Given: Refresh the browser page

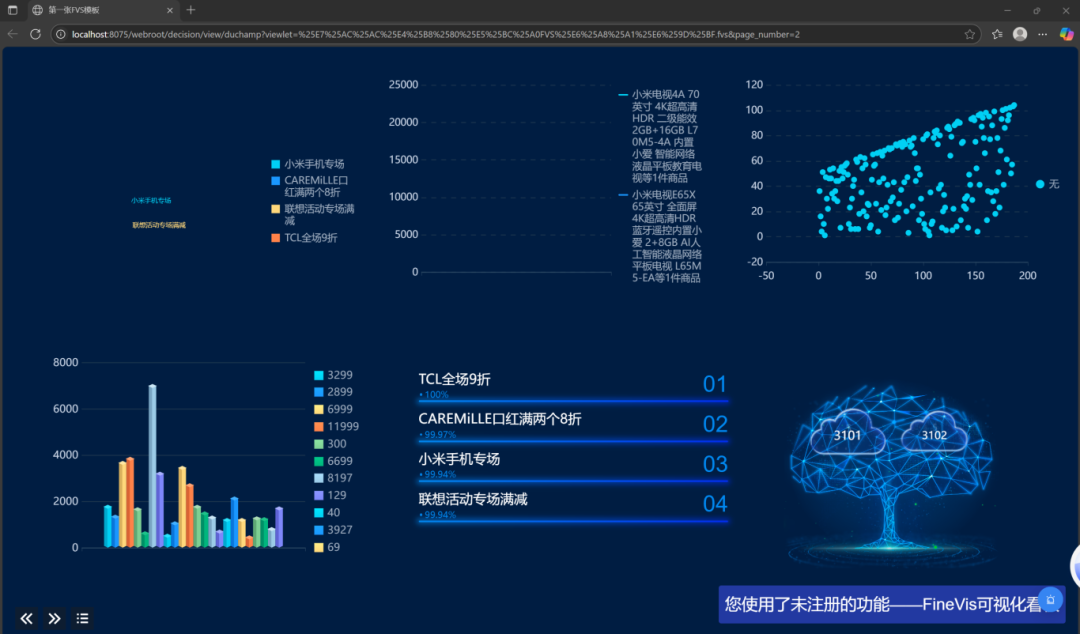Looking at the screenshot, I should point(35,34).
